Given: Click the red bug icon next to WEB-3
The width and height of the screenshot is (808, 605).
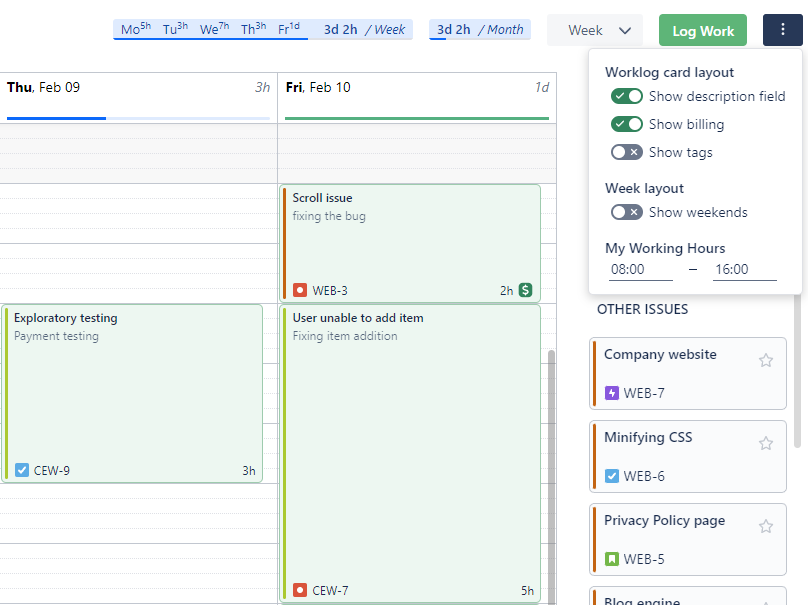Looking at the screenshot, I should tap(300, 290).
